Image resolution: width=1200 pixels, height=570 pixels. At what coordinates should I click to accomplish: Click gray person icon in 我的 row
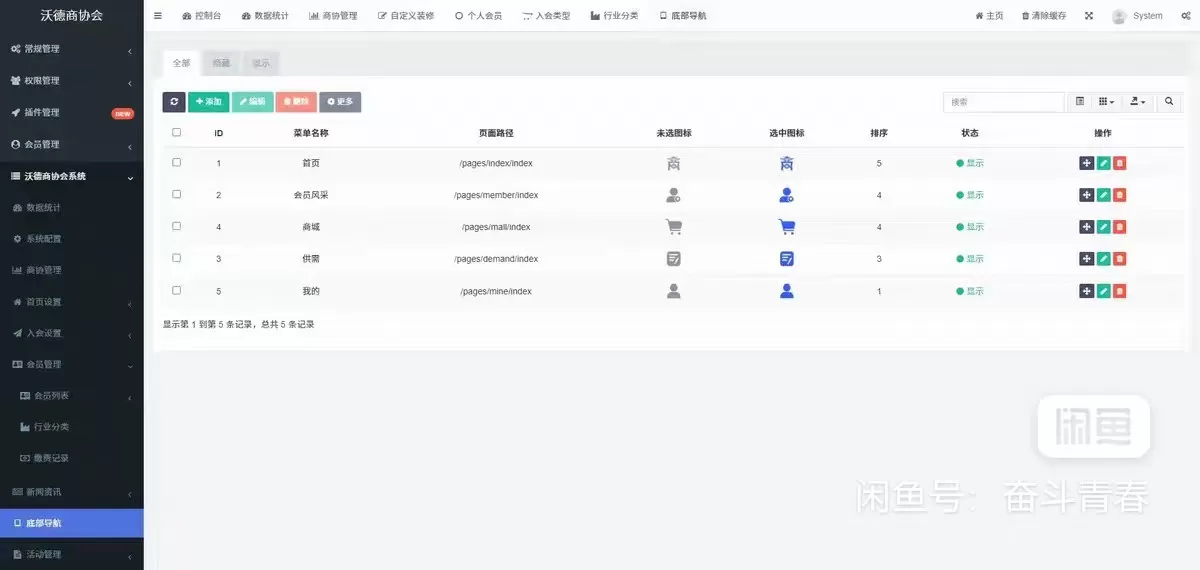coord(674,291)
